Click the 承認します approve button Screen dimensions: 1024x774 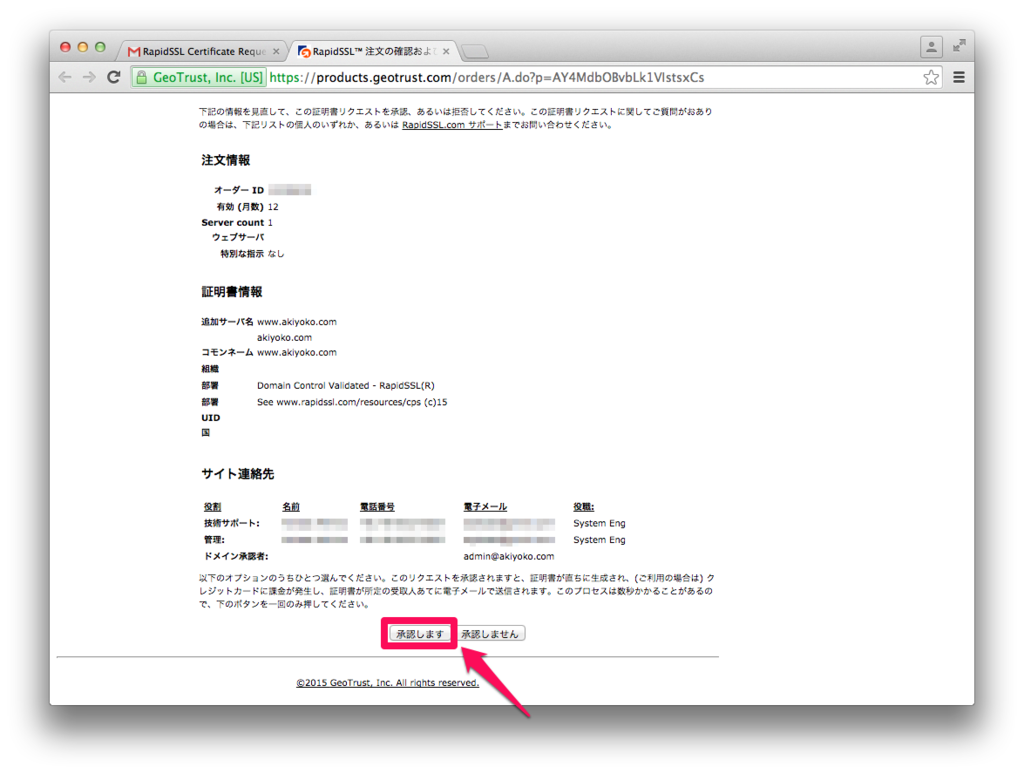(419, 634)
